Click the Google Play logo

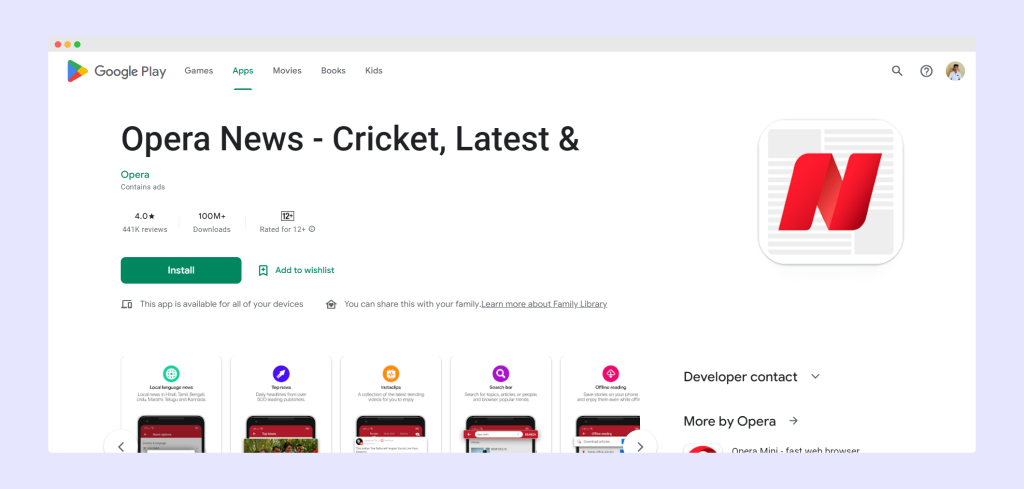(117, 71)
